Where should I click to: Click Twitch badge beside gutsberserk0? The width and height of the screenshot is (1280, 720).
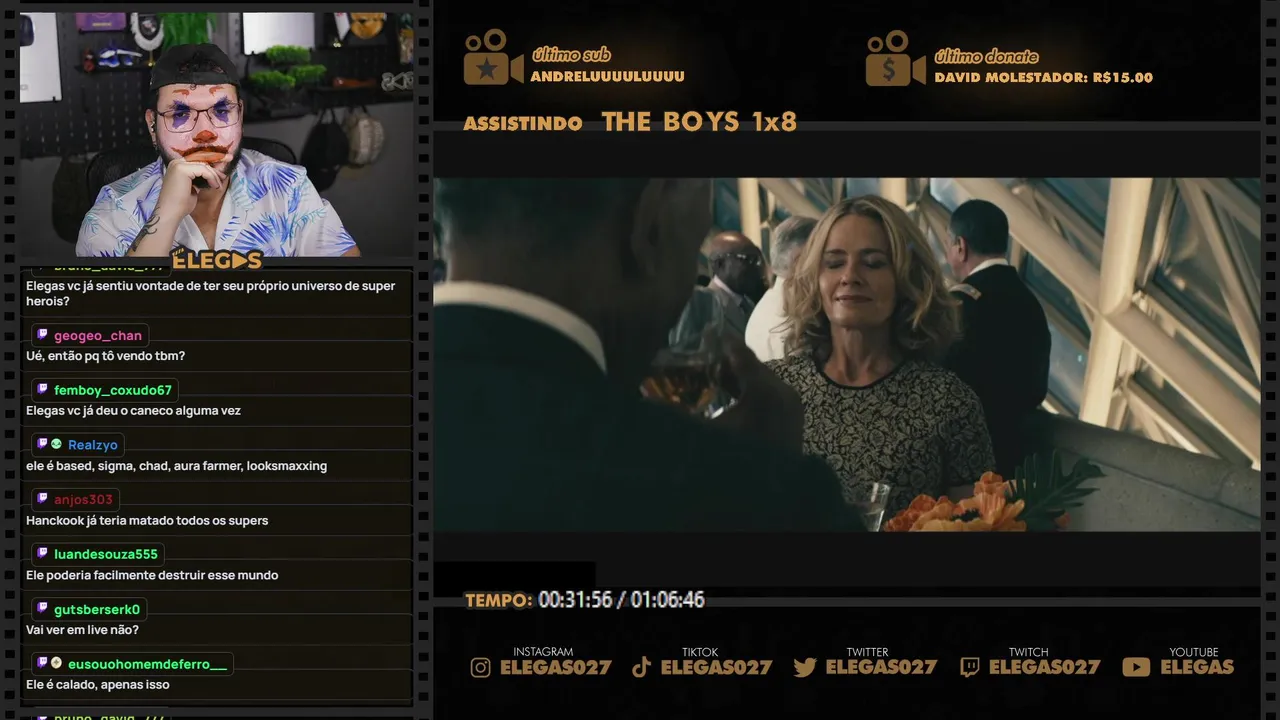tap(42, 608)
